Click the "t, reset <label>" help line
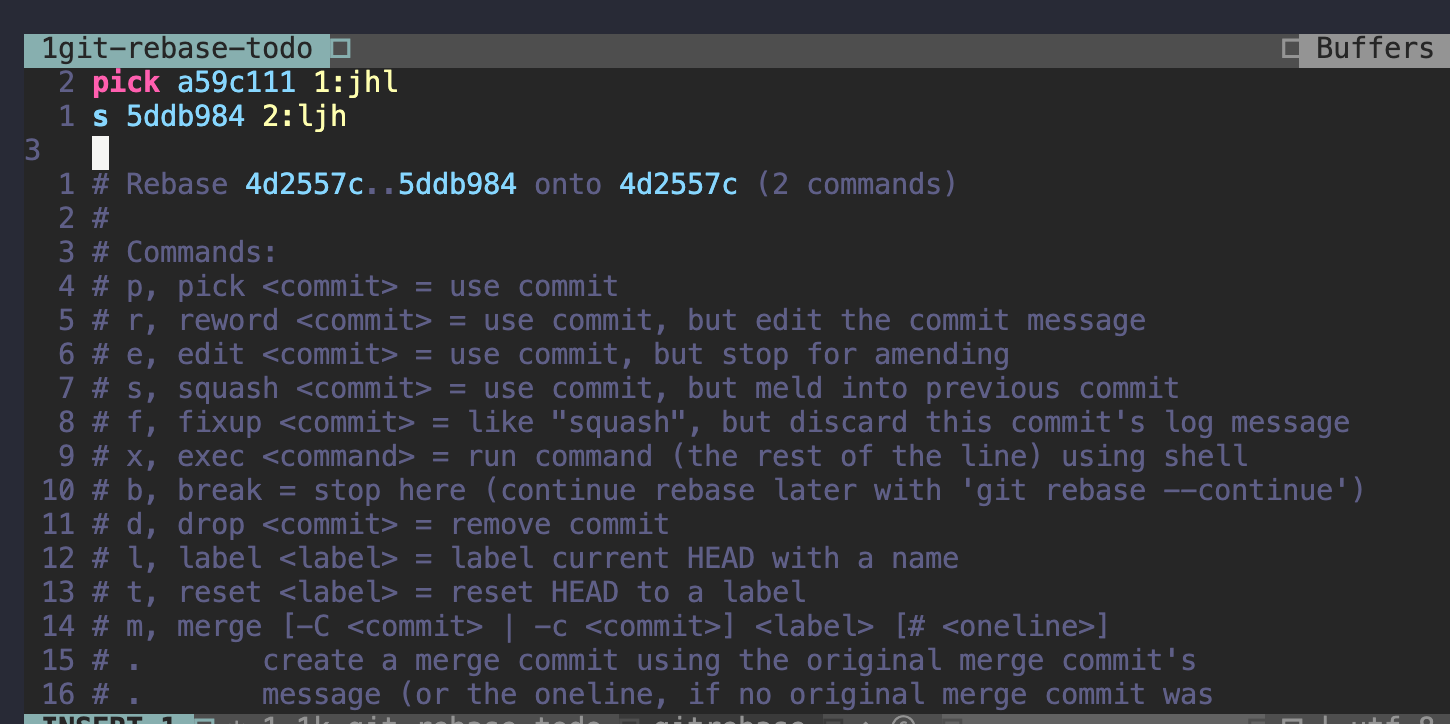The width and height of the screenshot is (1450, 724). [x=449, y=593]
